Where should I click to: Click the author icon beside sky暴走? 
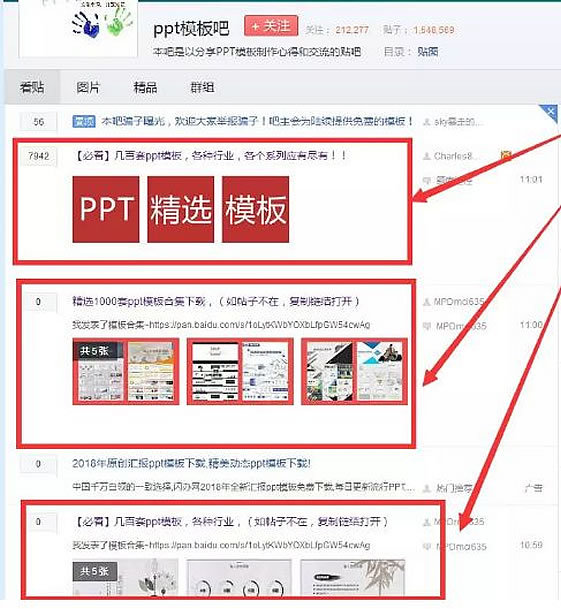point(427,122)
